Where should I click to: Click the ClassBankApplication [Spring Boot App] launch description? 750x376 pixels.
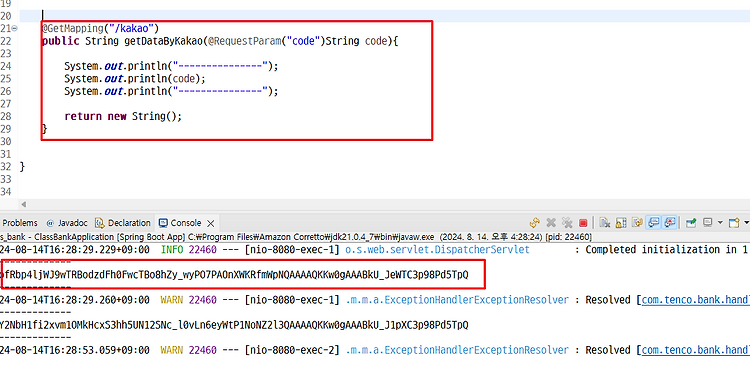110,237
